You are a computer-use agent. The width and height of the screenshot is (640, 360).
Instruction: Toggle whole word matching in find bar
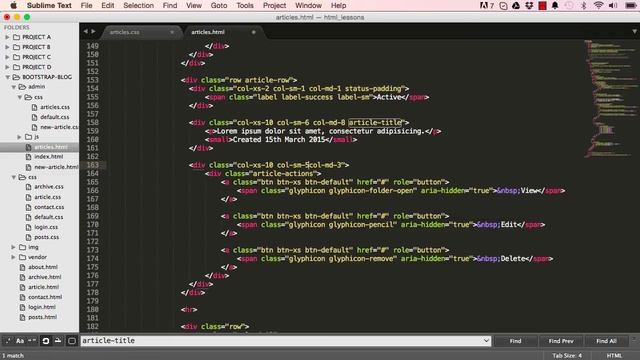(x=32, y=340)
